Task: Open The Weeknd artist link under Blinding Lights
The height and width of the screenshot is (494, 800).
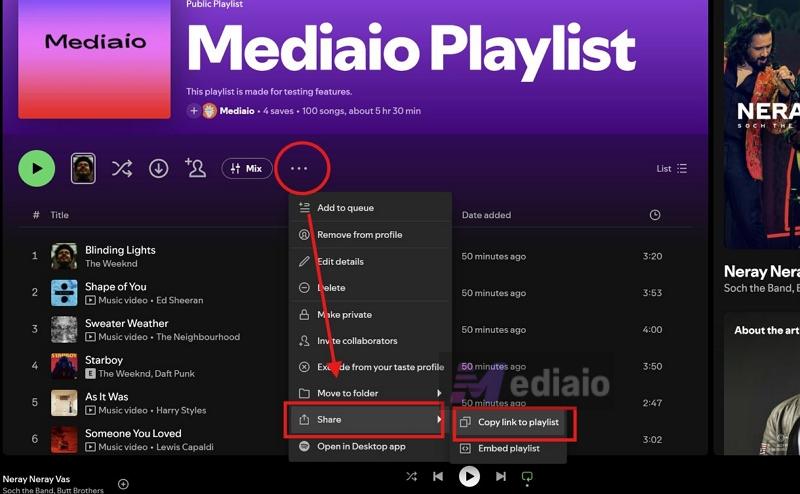Action: pos(111,264)
